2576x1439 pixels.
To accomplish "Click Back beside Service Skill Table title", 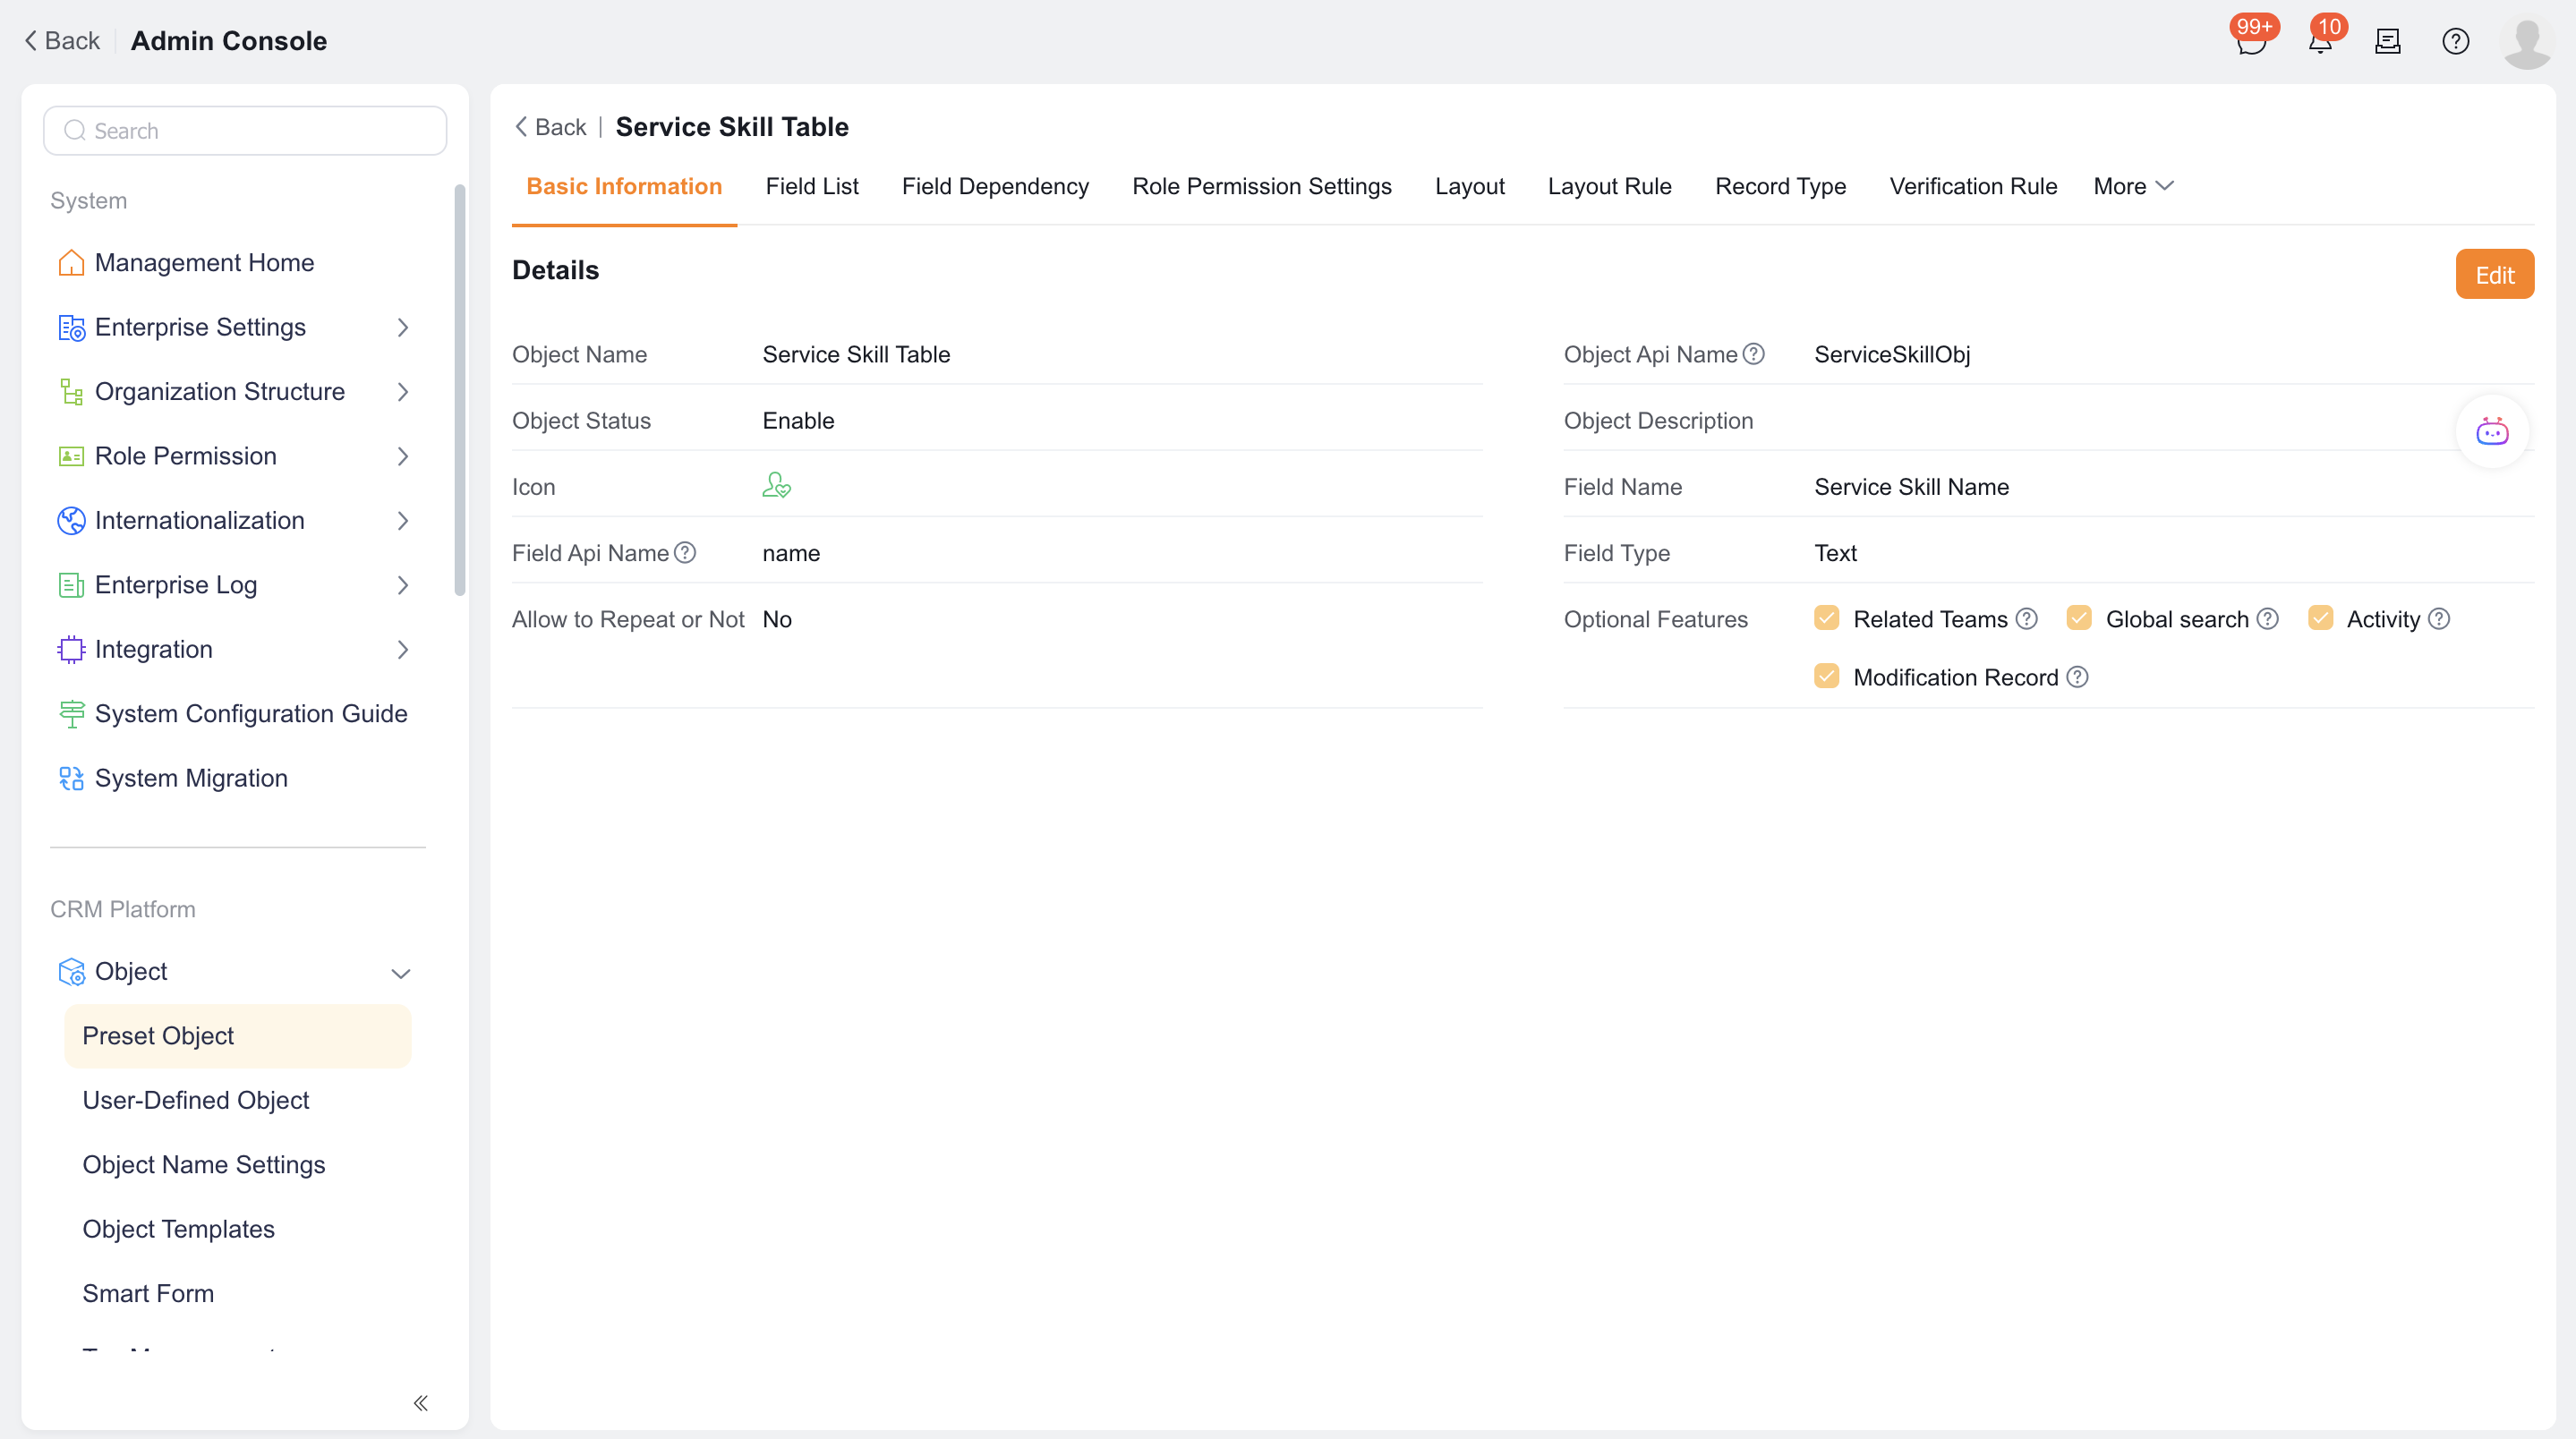I will point(550,127).
